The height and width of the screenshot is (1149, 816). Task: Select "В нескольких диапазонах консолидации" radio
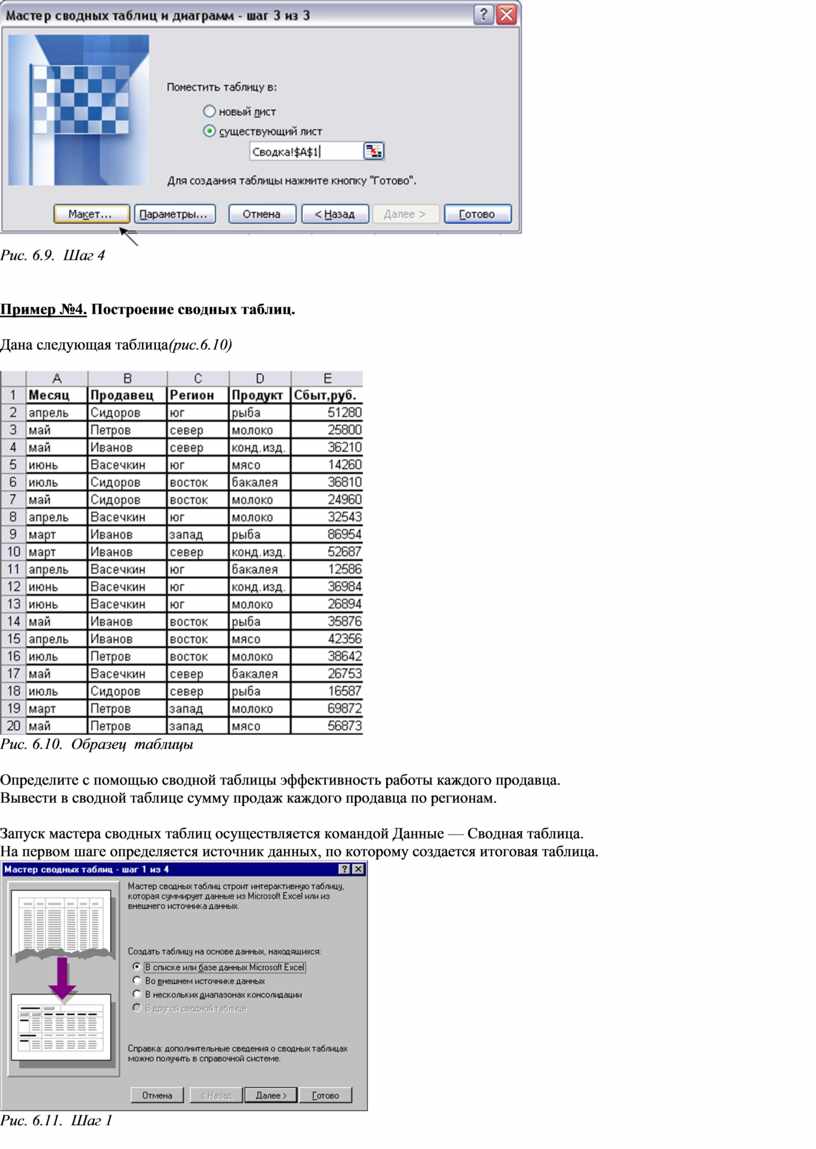(x=136, y=994)
